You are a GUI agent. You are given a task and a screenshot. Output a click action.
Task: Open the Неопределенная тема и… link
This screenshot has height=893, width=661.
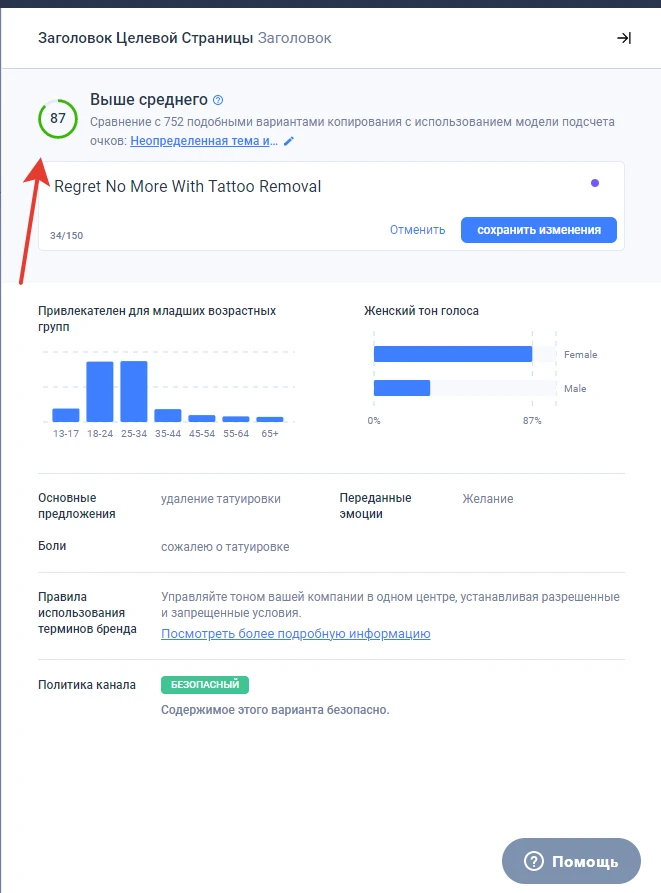click(x=204, y=141)
